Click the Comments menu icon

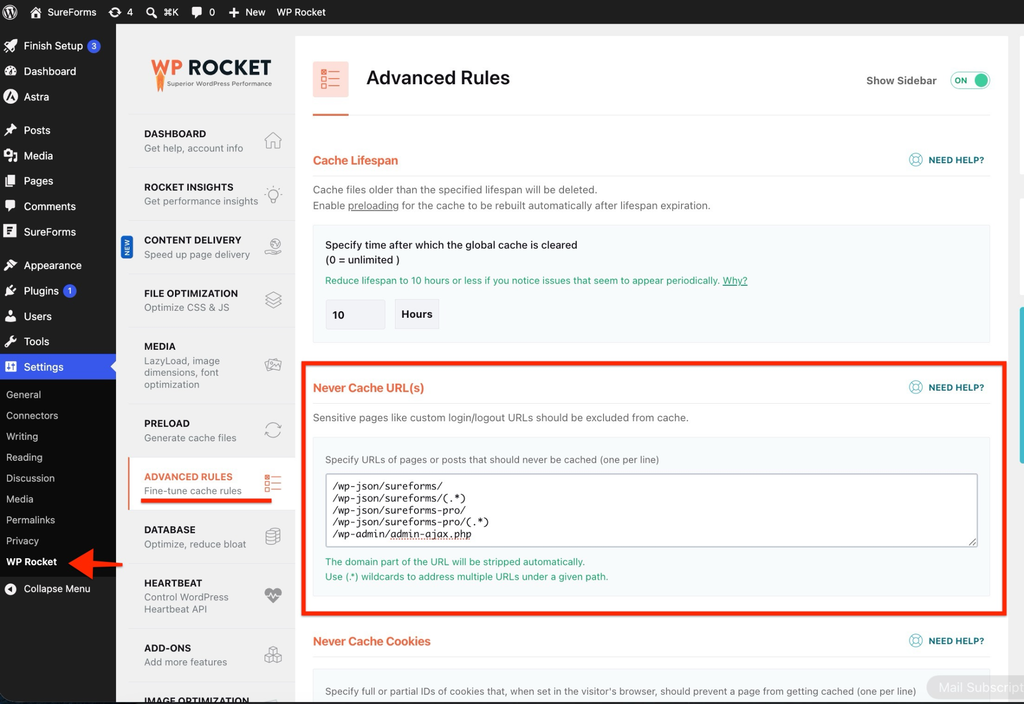pyautogui.click(x=10, y=206)
